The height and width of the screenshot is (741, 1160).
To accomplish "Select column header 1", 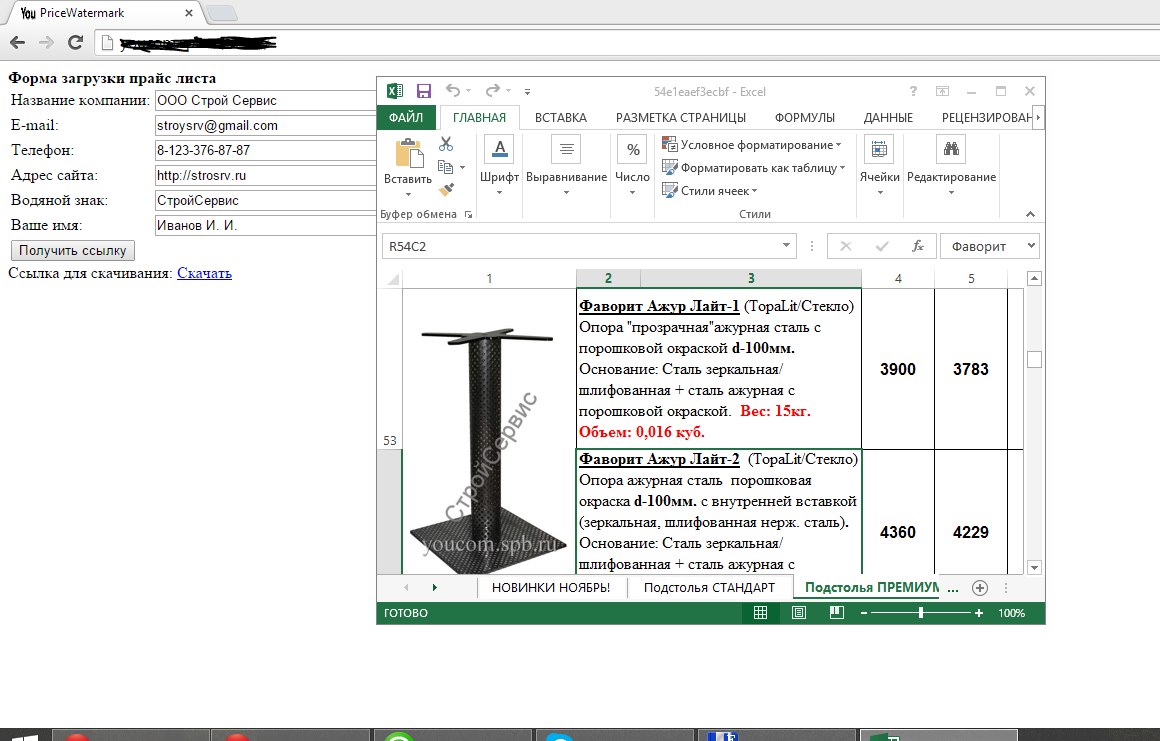I will (x=489, y=279).
